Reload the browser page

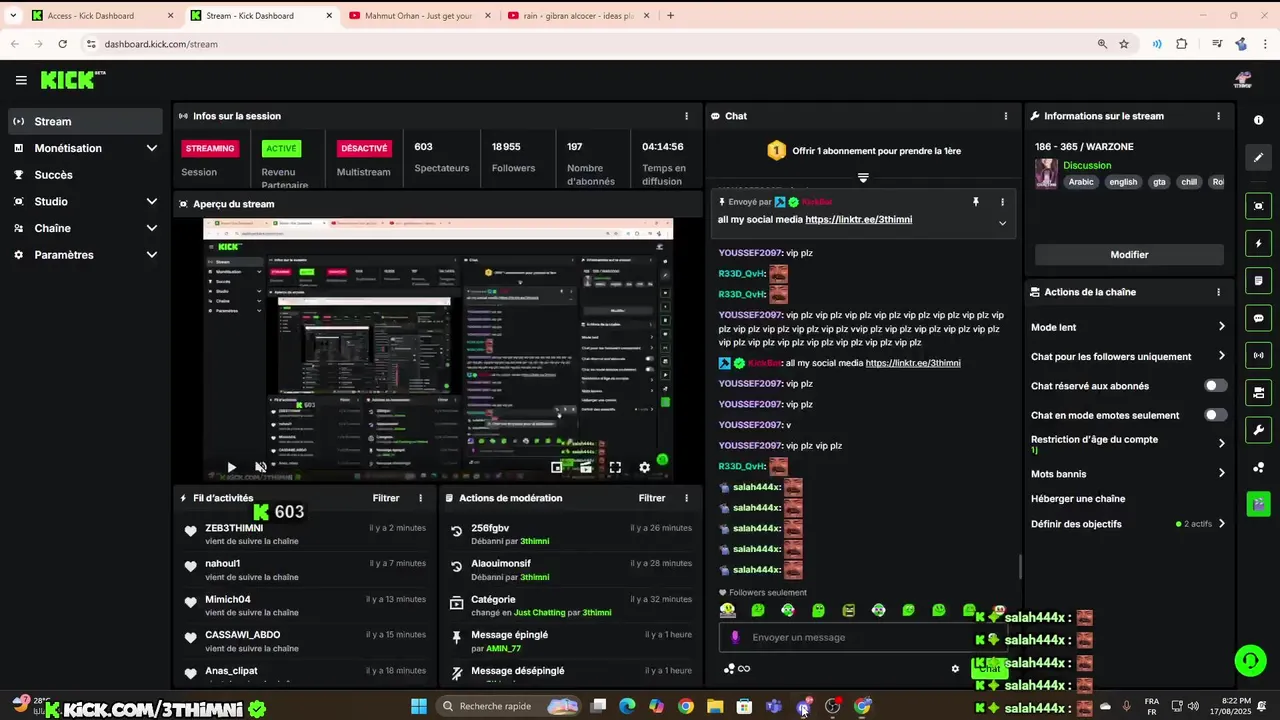[x=62, y=44]
